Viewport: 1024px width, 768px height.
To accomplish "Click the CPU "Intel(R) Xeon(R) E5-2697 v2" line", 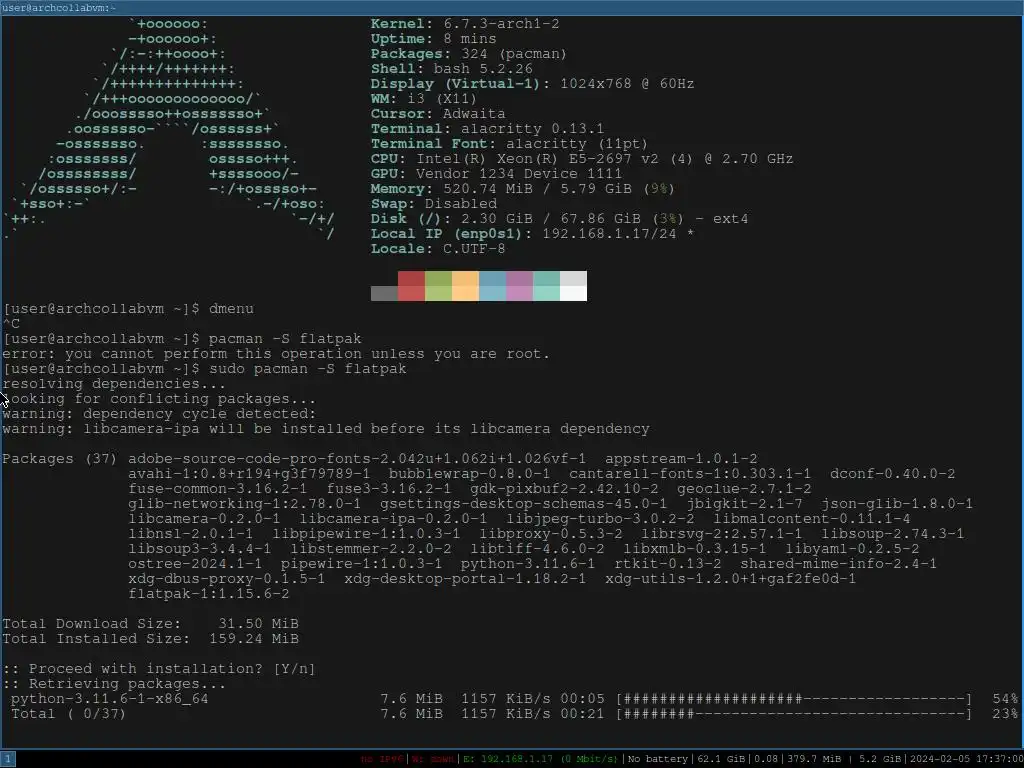I will [x=582, y=159].
